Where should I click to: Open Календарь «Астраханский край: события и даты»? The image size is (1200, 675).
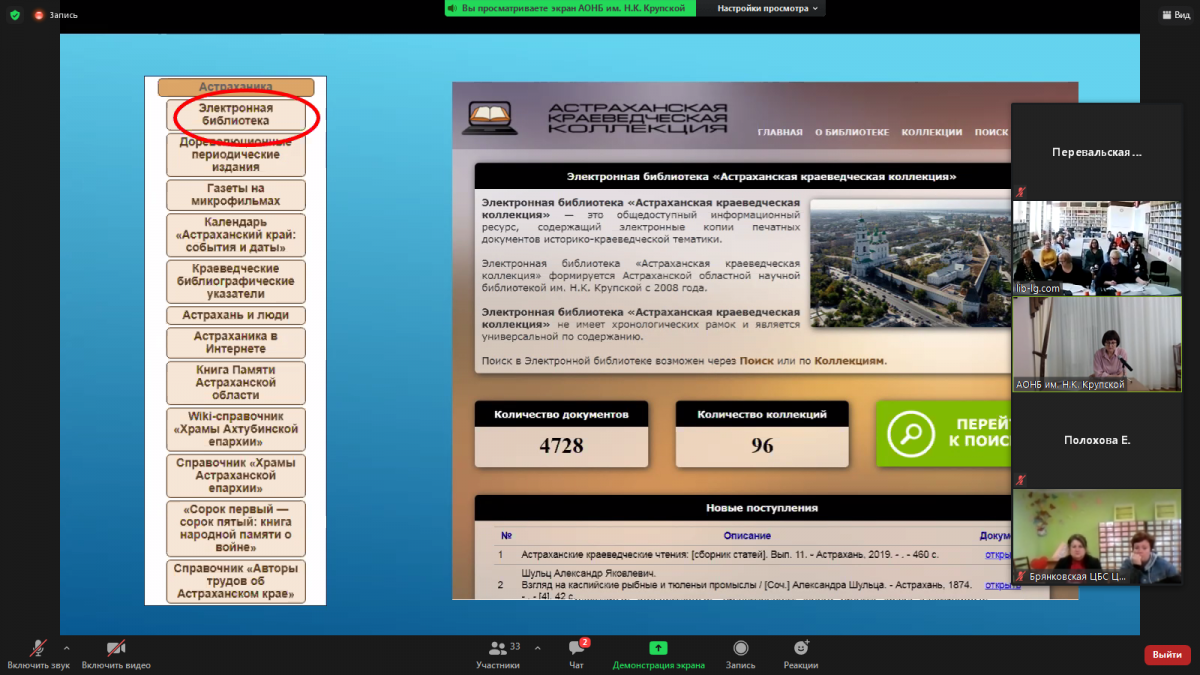[x=236, y=235]
